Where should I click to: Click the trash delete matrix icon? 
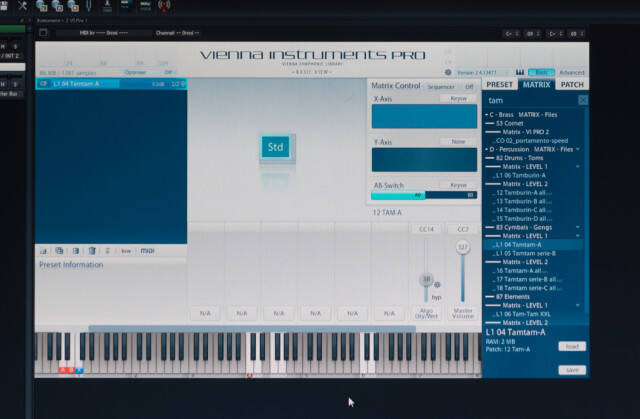coord(92,251)
